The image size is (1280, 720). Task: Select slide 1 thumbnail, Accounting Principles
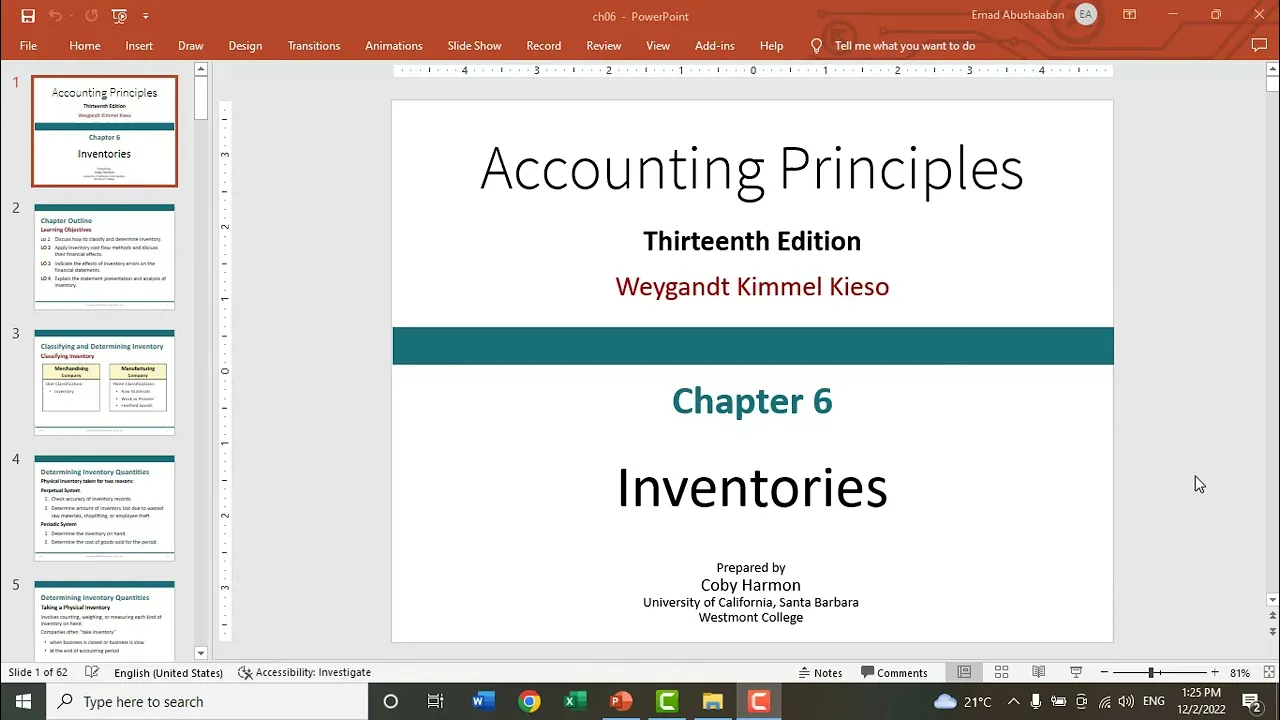[x=104, y=131]
